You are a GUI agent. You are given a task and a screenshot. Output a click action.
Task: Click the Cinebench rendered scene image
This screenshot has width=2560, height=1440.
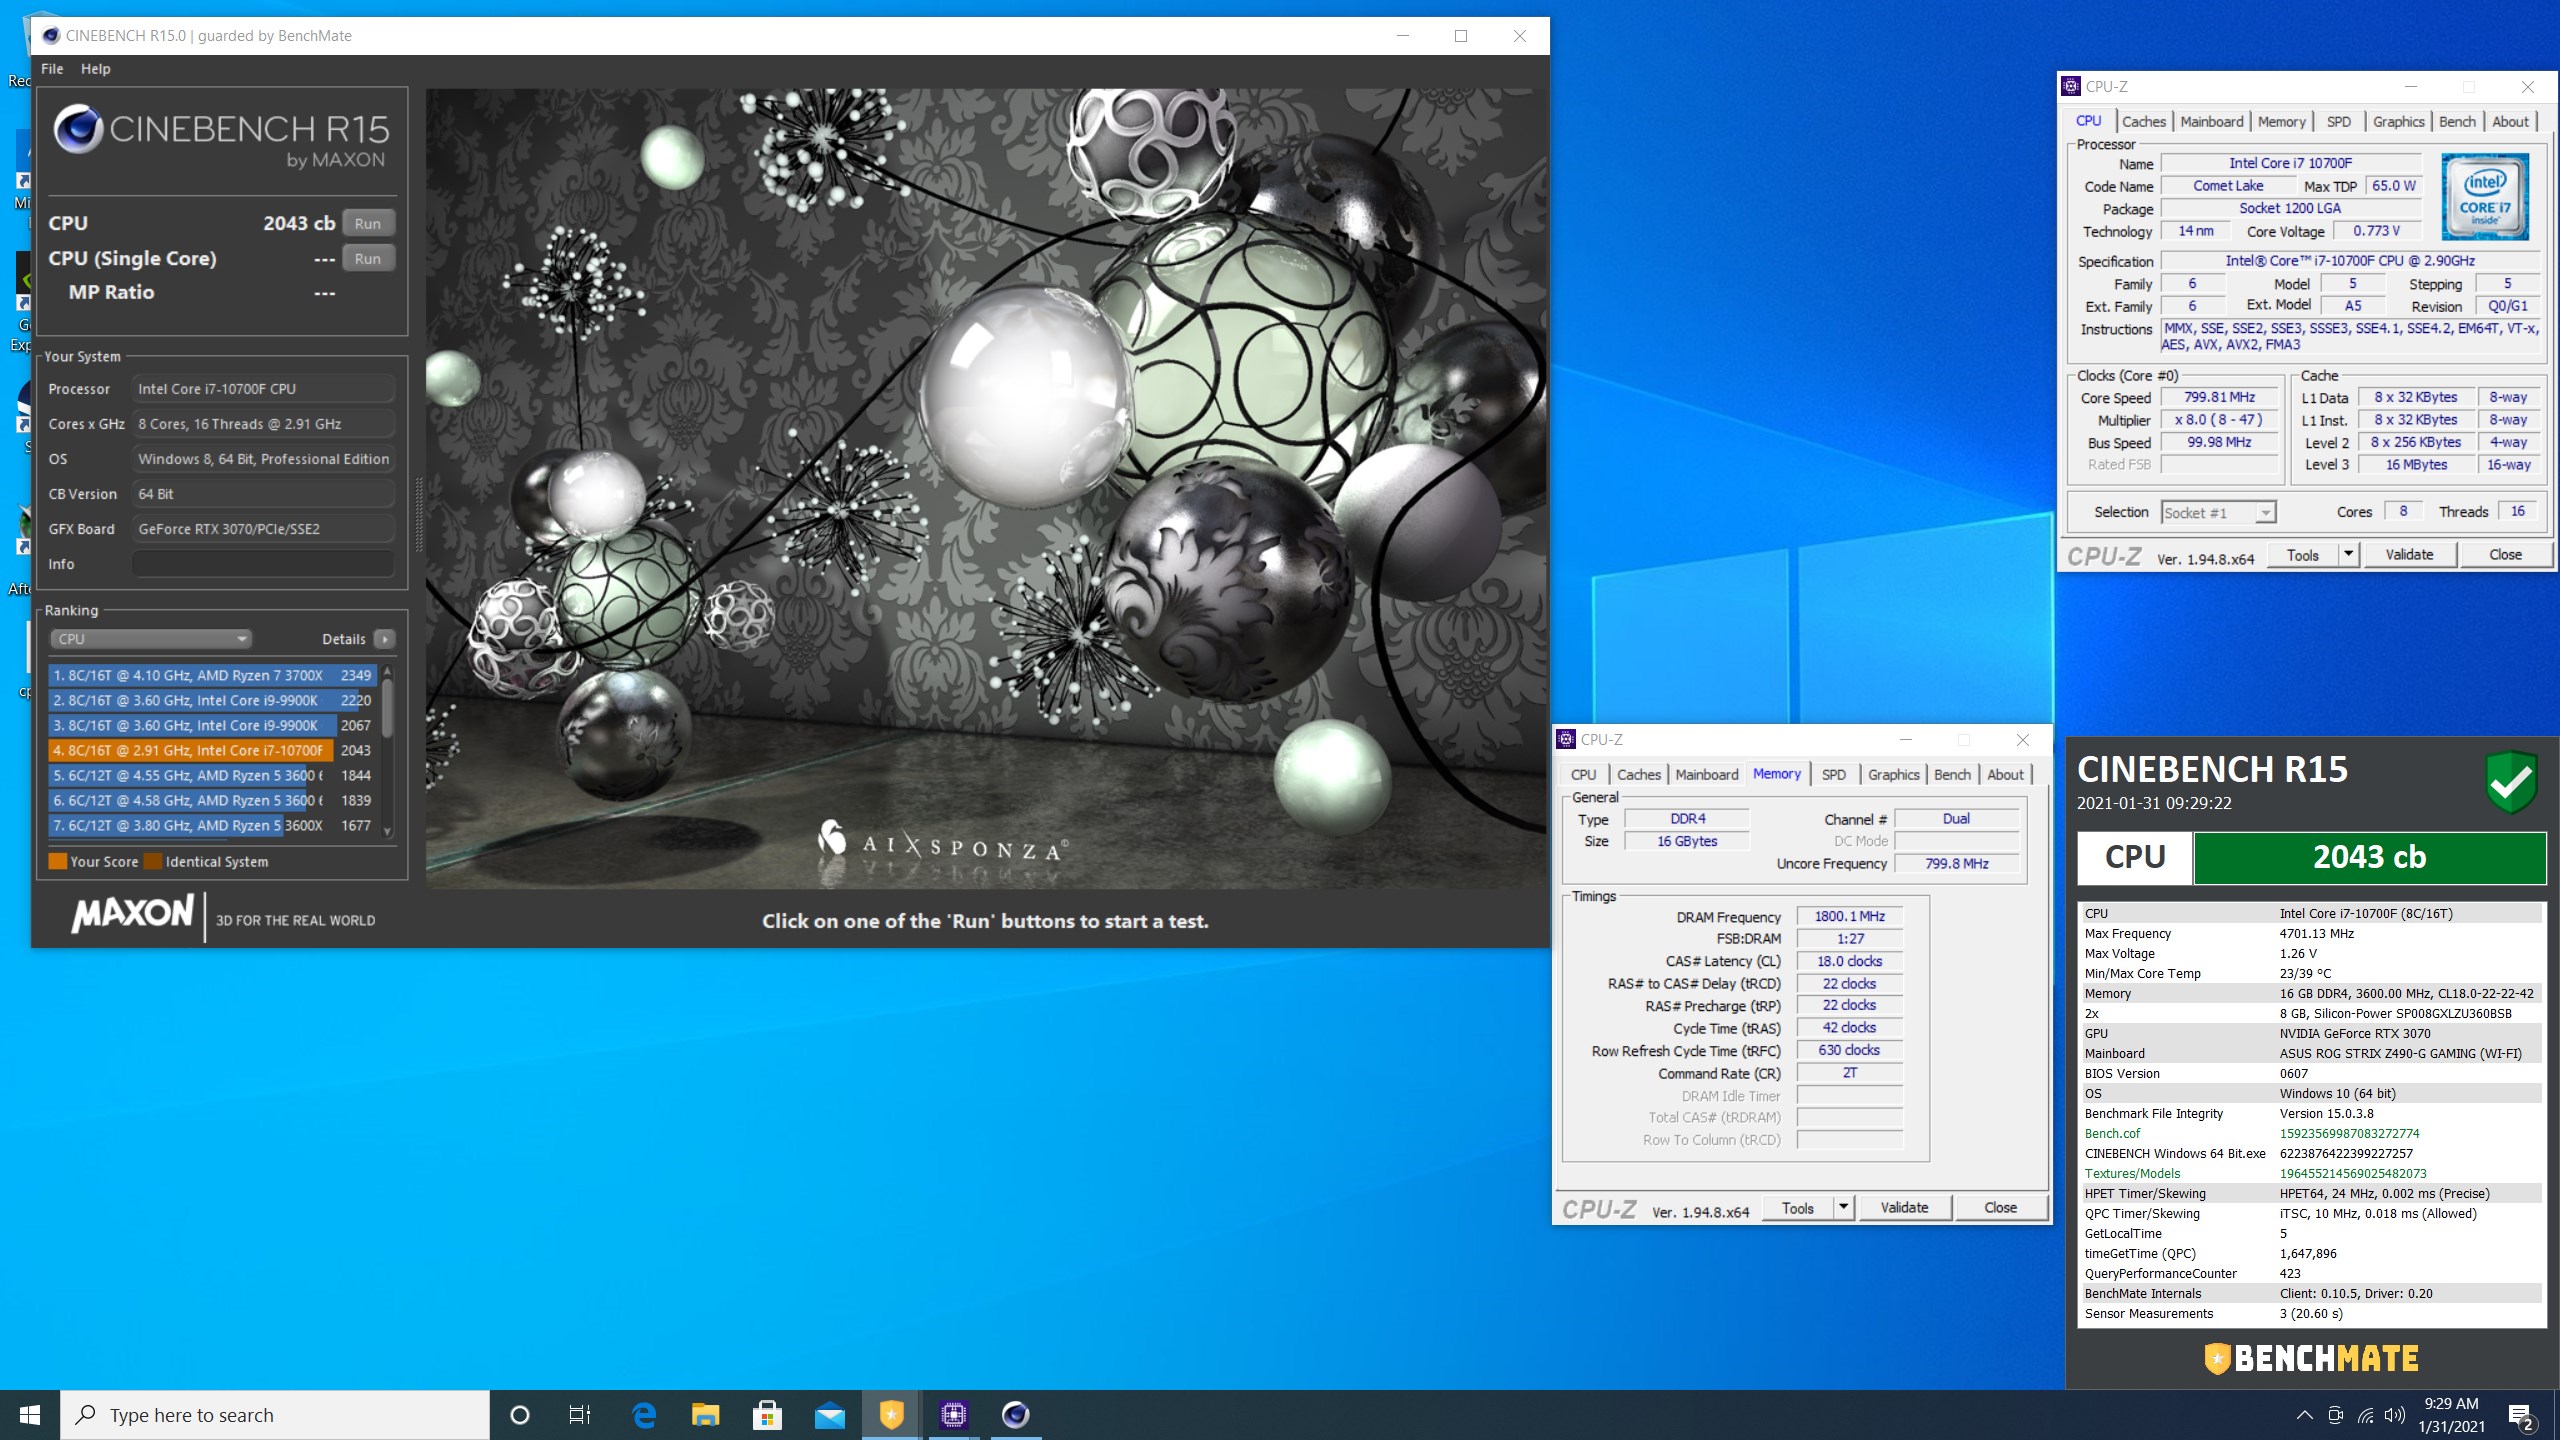(986, 488)
